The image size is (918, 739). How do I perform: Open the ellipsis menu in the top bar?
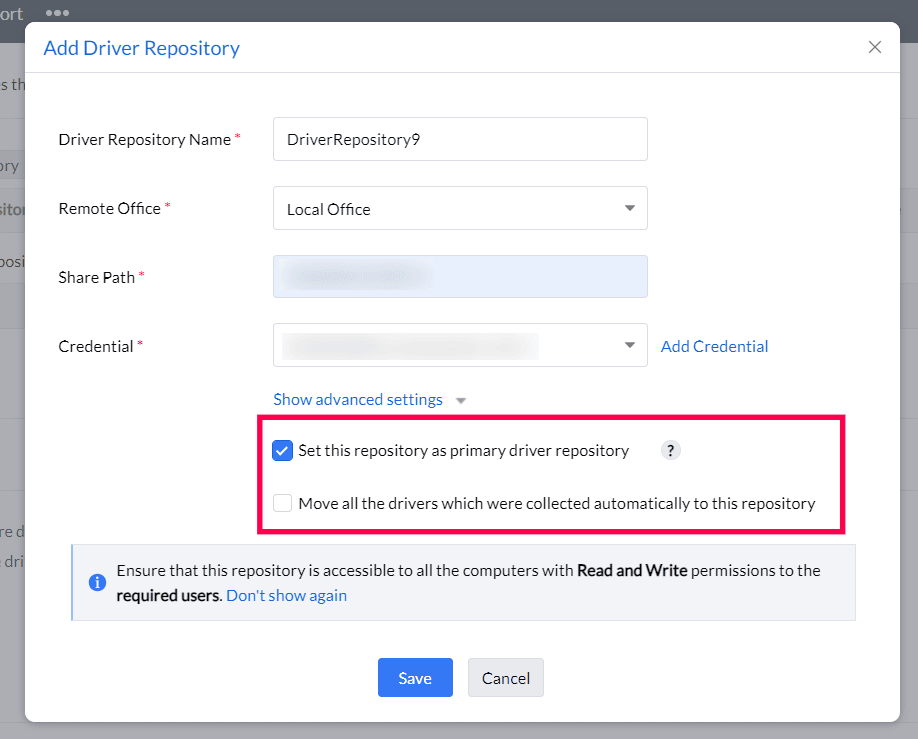57,13
